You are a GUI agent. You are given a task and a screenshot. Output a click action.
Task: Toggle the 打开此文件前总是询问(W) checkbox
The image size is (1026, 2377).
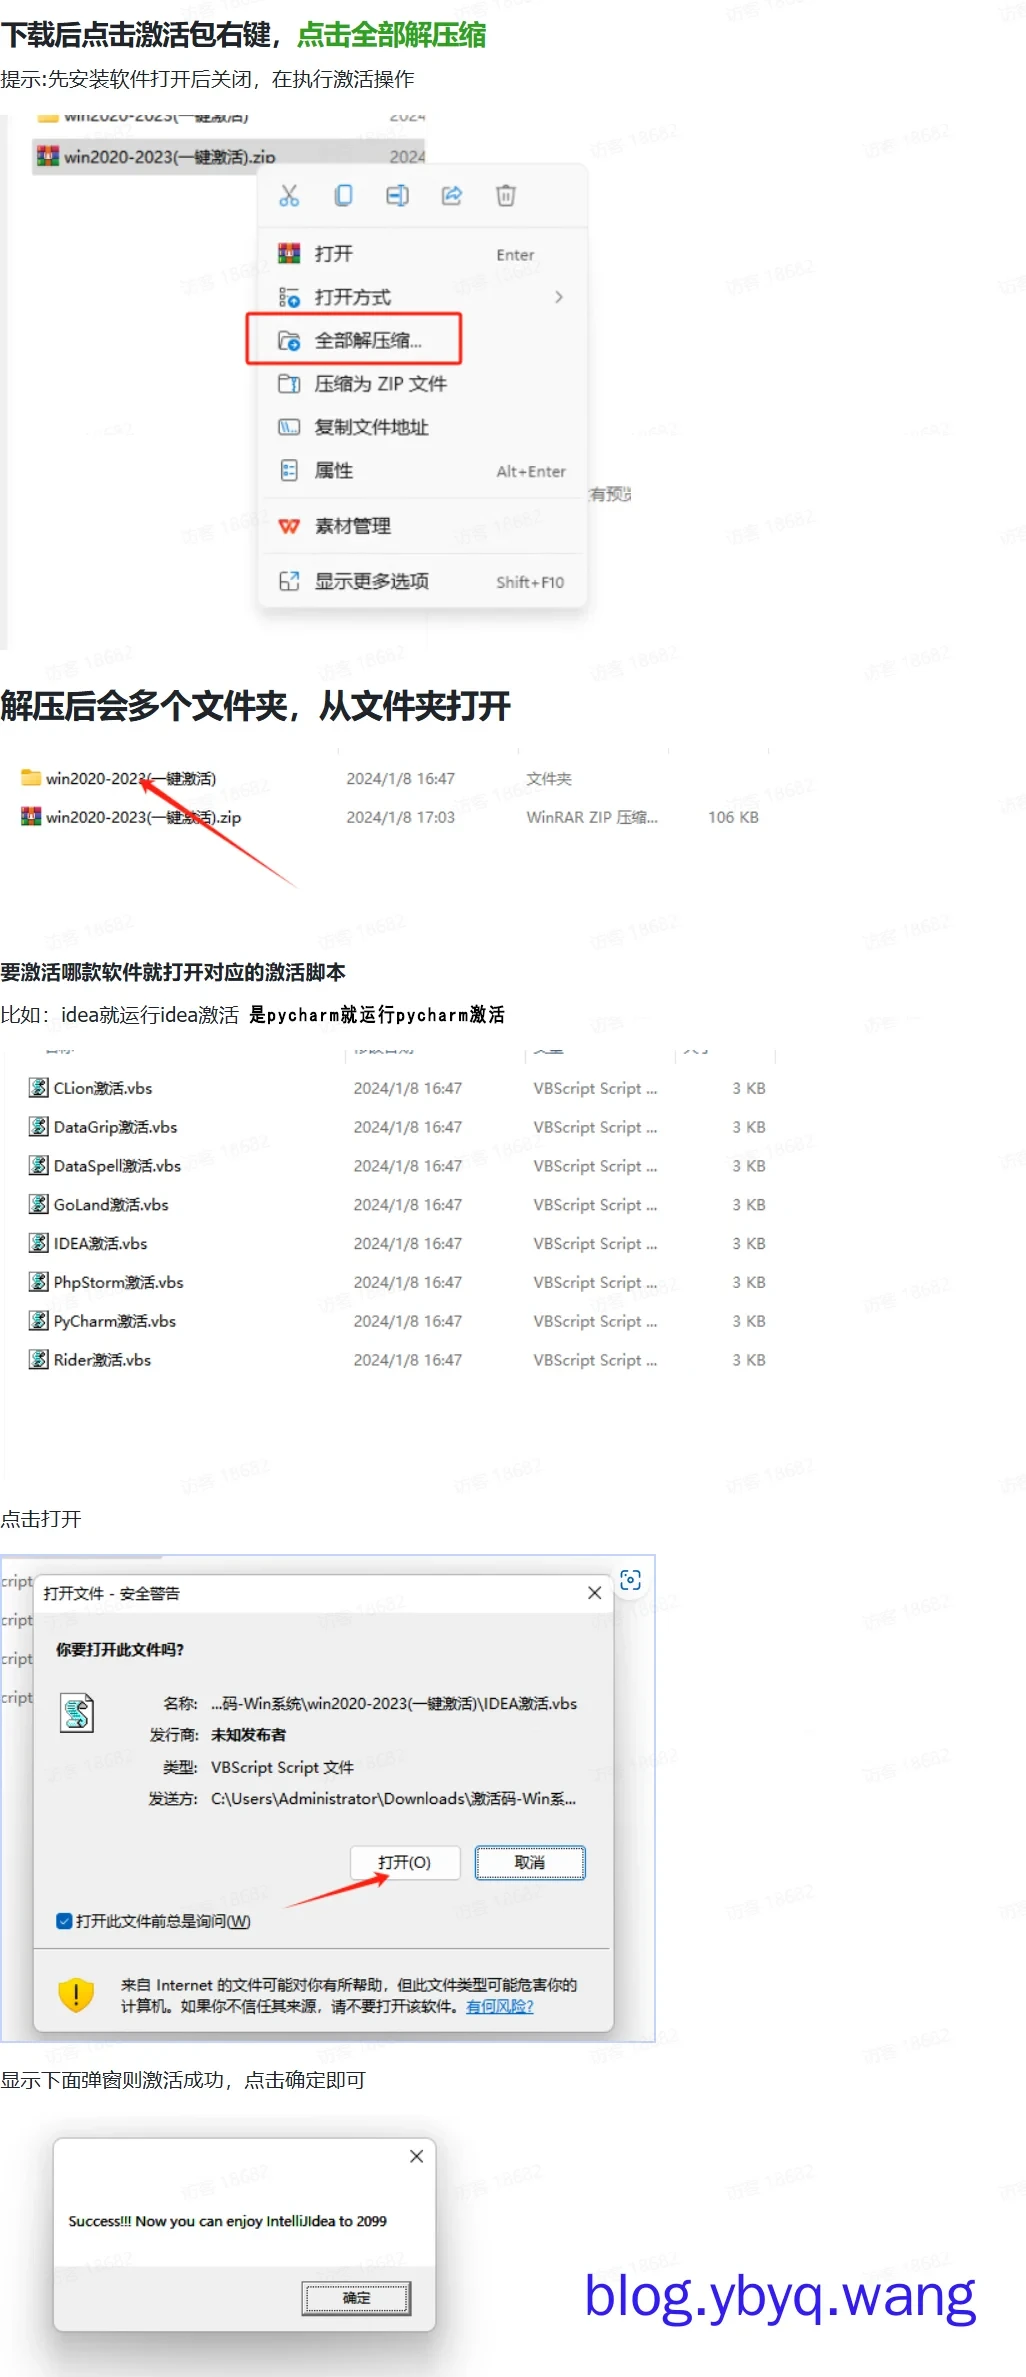[x=64, y=1921]
